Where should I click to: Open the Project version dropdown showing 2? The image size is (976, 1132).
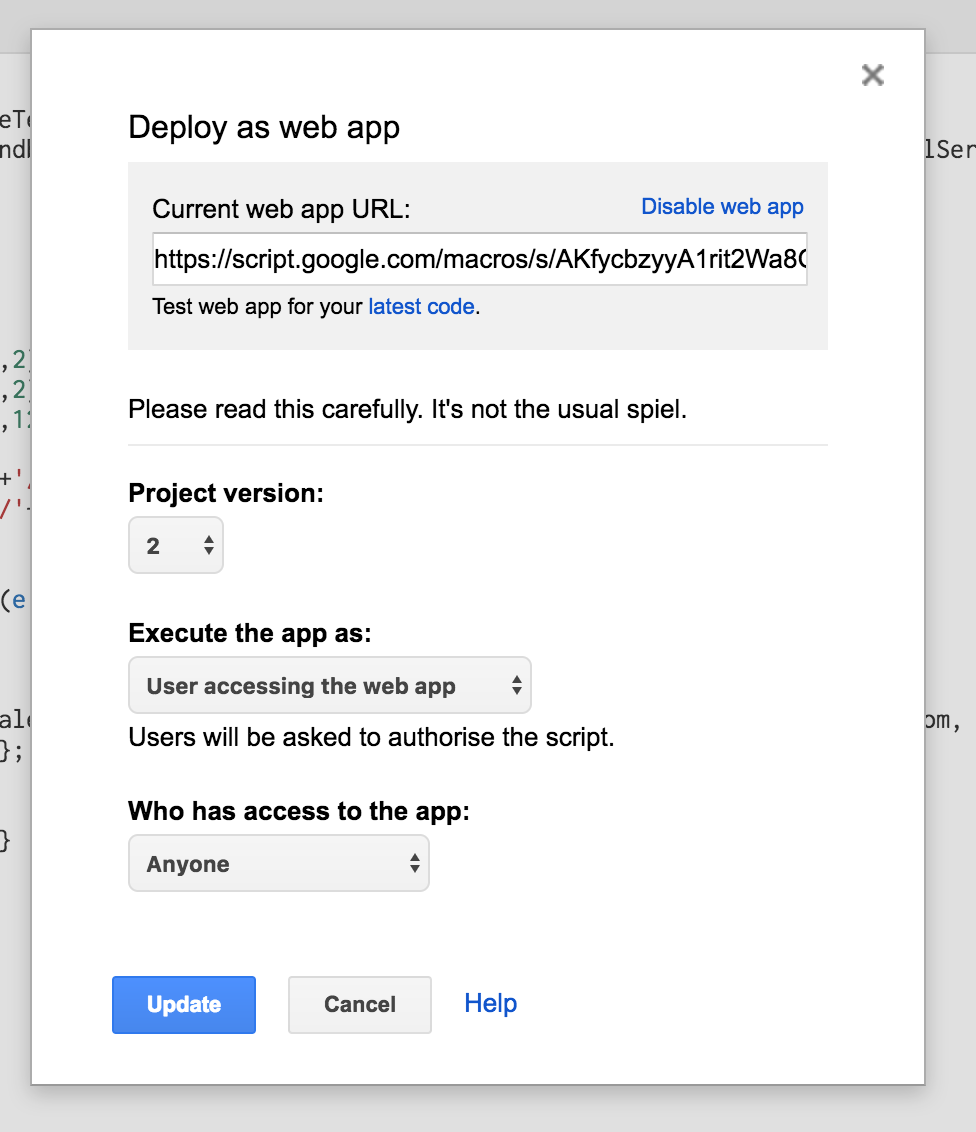176,545
